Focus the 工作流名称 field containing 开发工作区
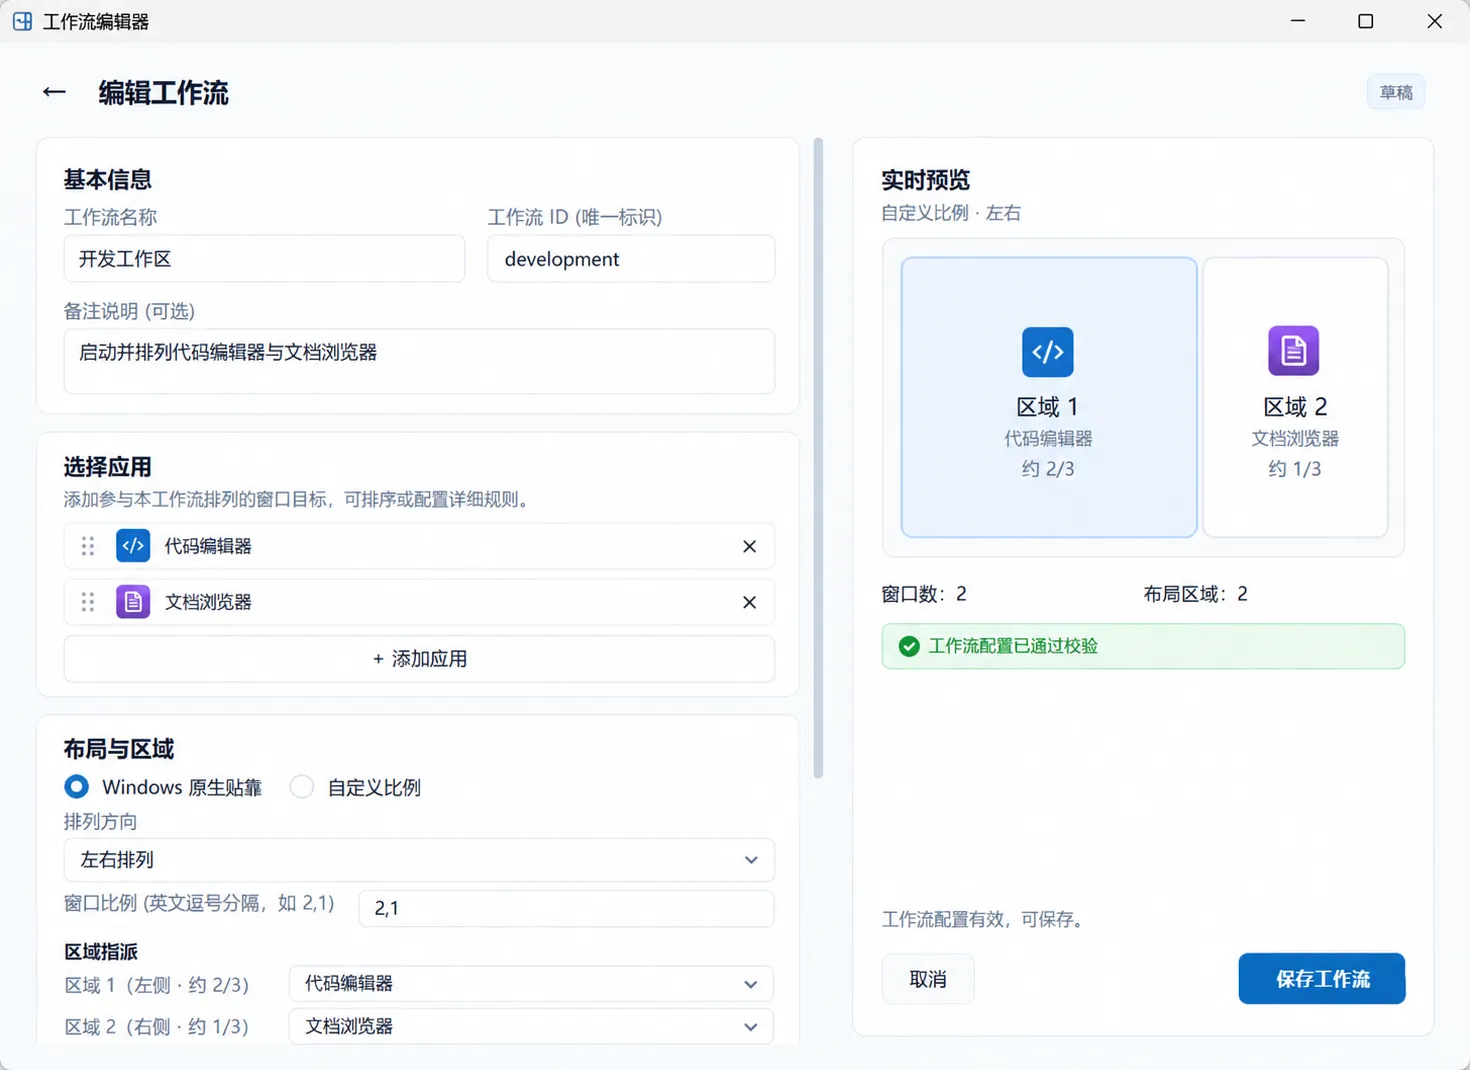The height and width of the screenshot is (1070, 1470). point(264,259)
